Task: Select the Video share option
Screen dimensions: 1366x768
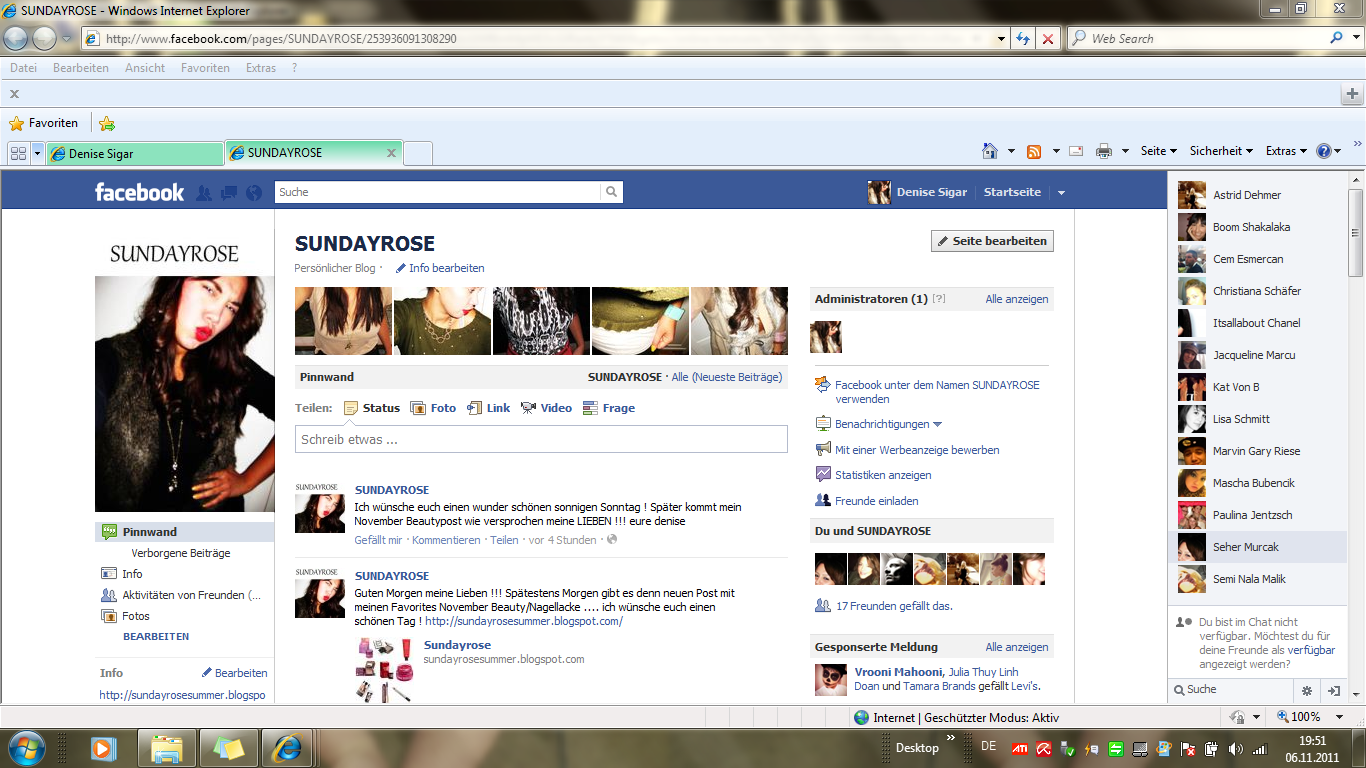Action: (546, 408)
